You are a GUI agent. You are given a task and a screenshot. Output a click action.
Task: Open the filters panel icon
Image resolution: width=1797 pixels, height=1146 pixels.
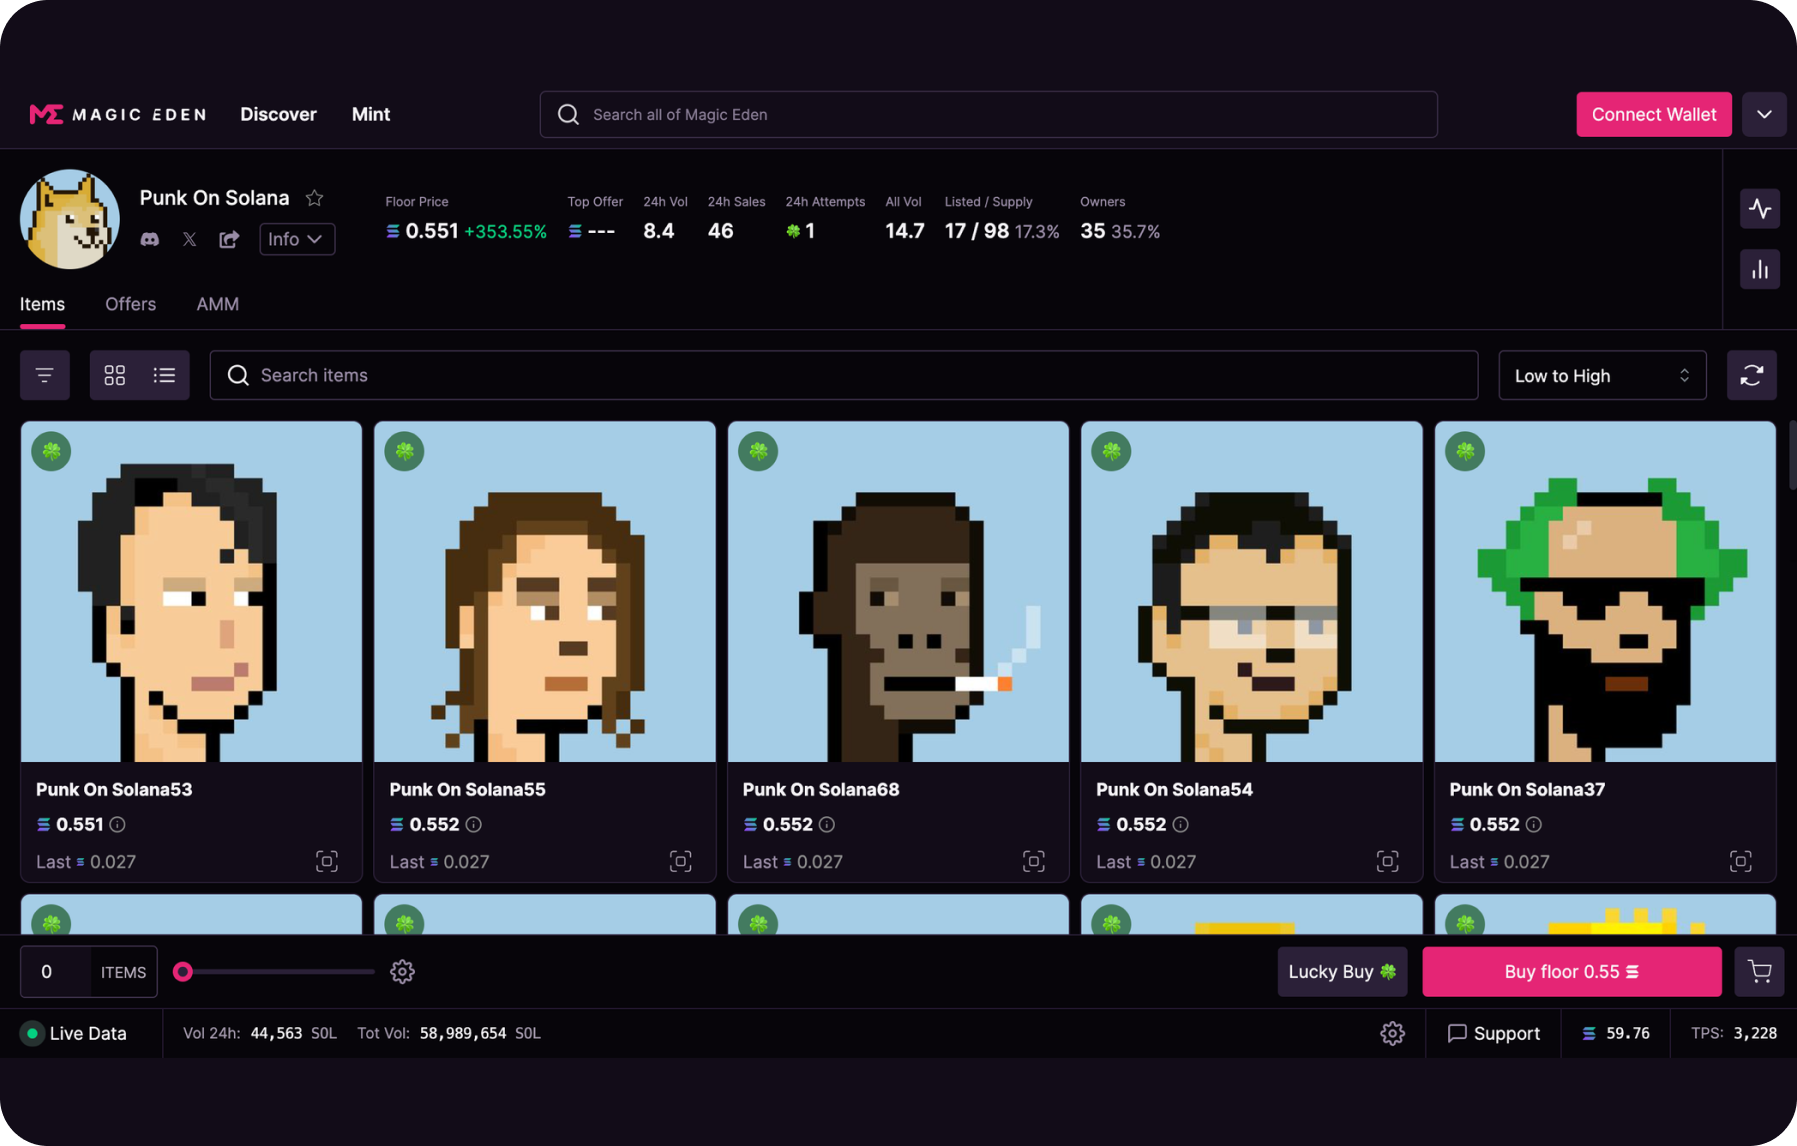pos(45,375)
